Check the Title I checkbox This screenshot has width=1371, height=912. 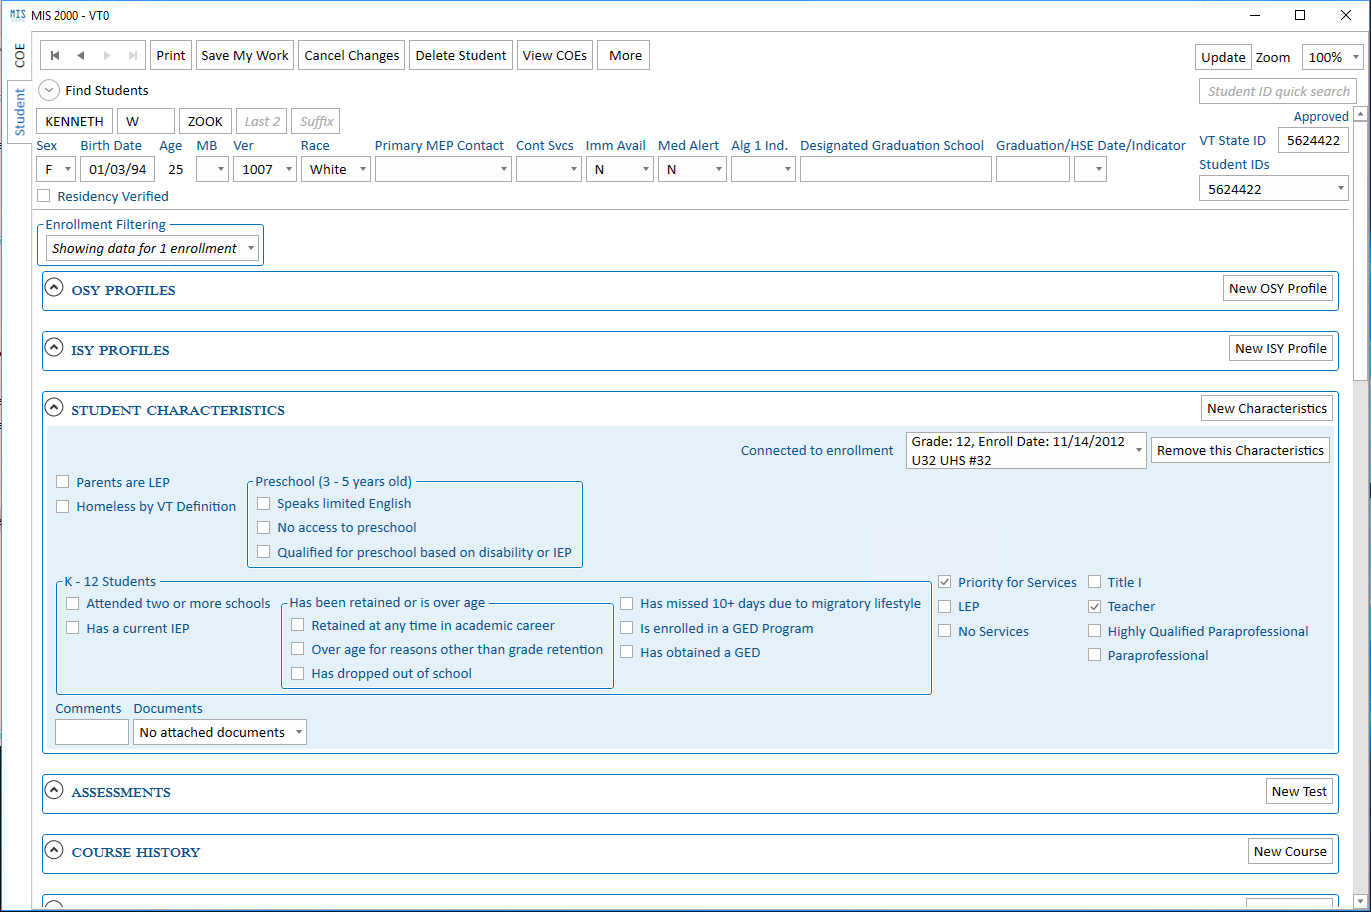click(x=1094, y=582)
